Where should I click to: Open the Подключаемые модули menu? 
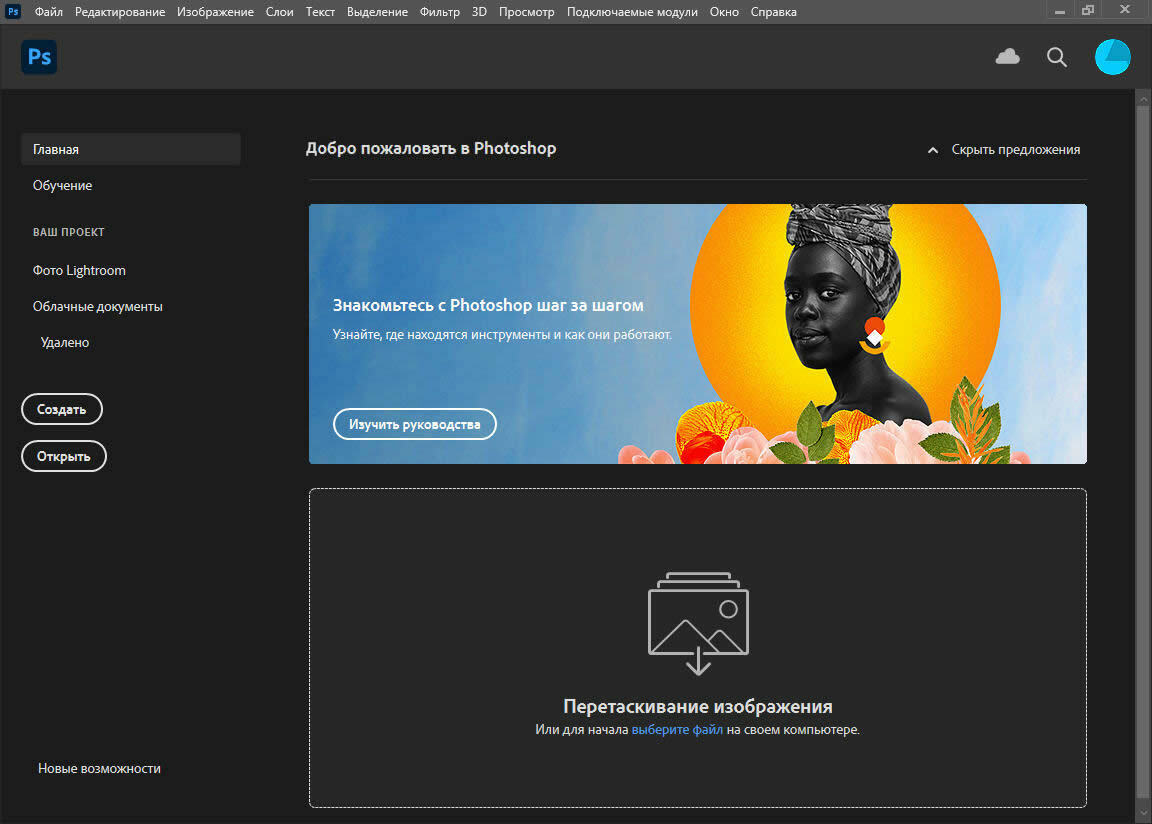click(632, 12)
